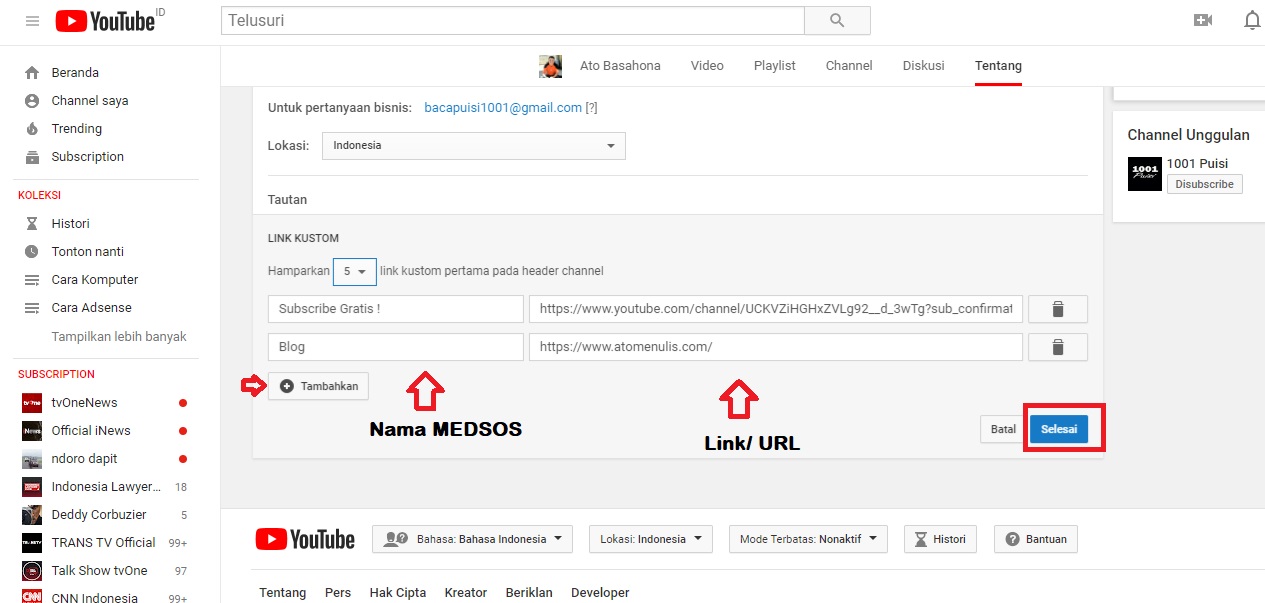Image resolution: width=1265 pixels, height=603 pixels.
Task: Open the footer Kreator link
Action: point(466,593)
